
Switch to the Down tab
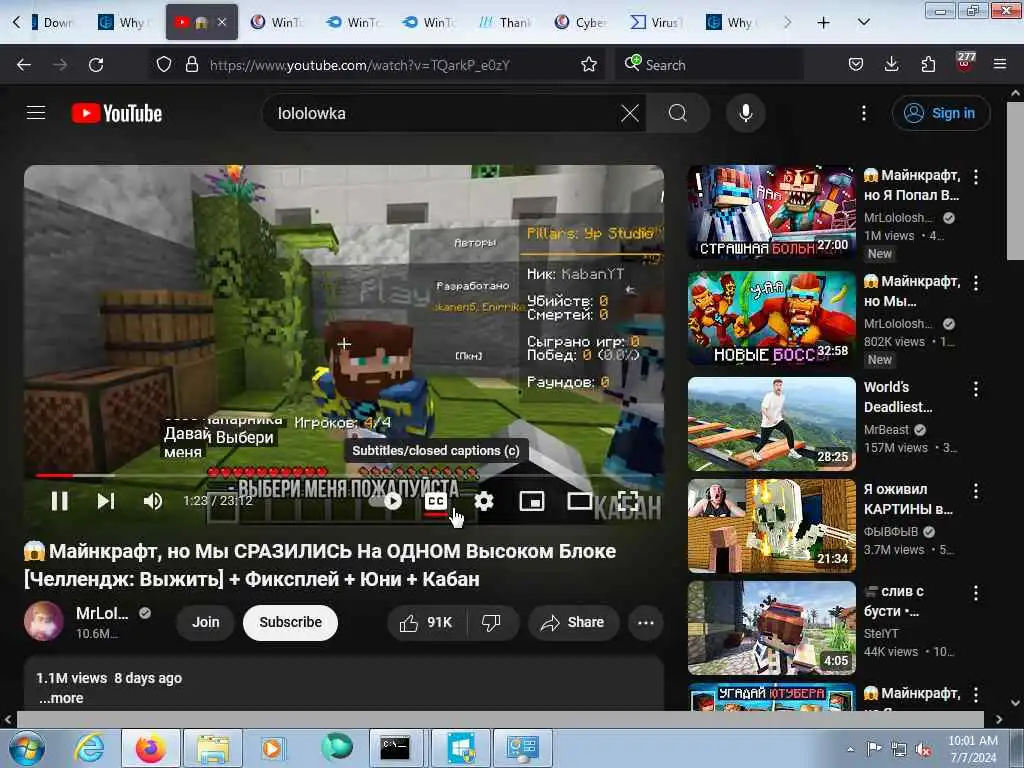(52, 23)
